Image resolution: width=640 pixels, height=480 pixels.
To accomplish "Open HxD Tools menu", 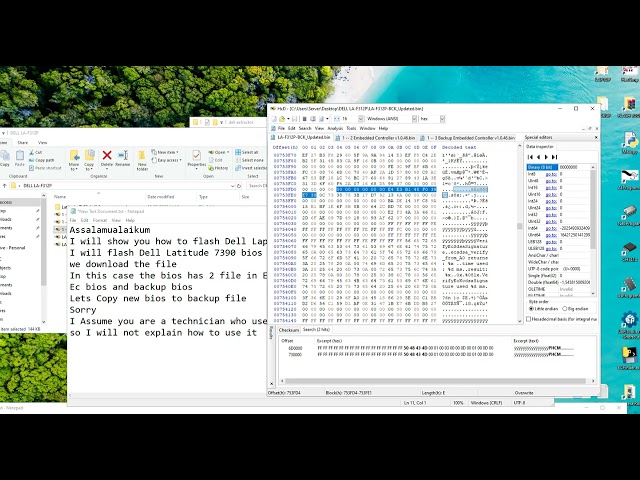I will (x=351, y=128).
